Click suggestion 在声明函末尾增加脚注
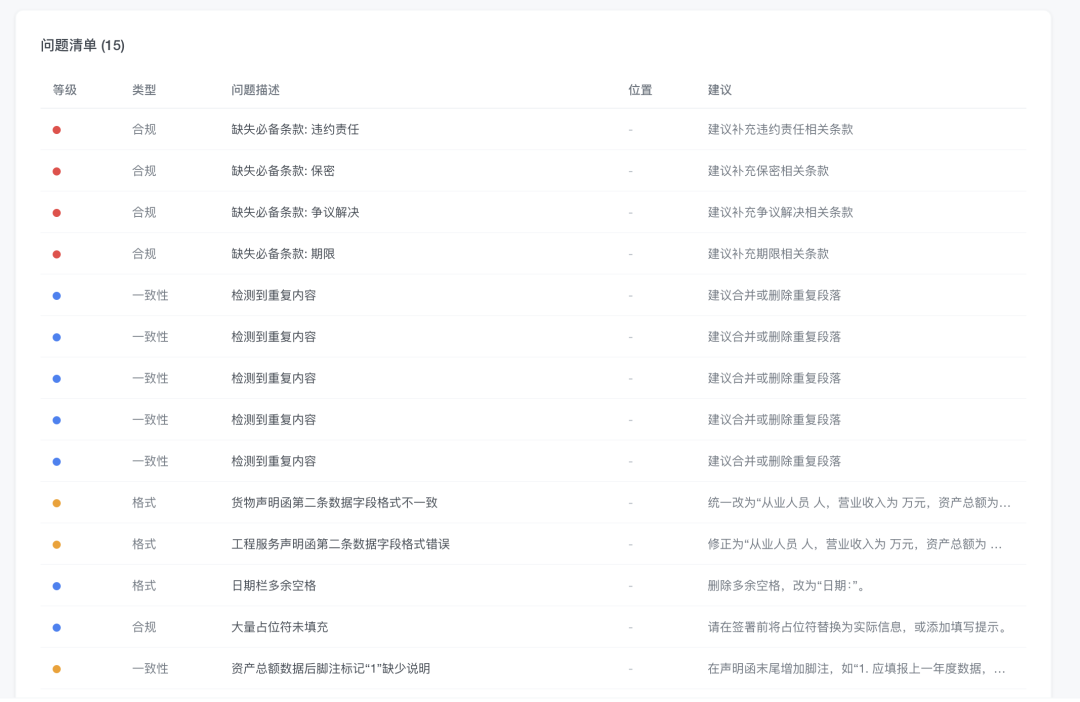This screenshot has width=1080, height=702. 856,668
